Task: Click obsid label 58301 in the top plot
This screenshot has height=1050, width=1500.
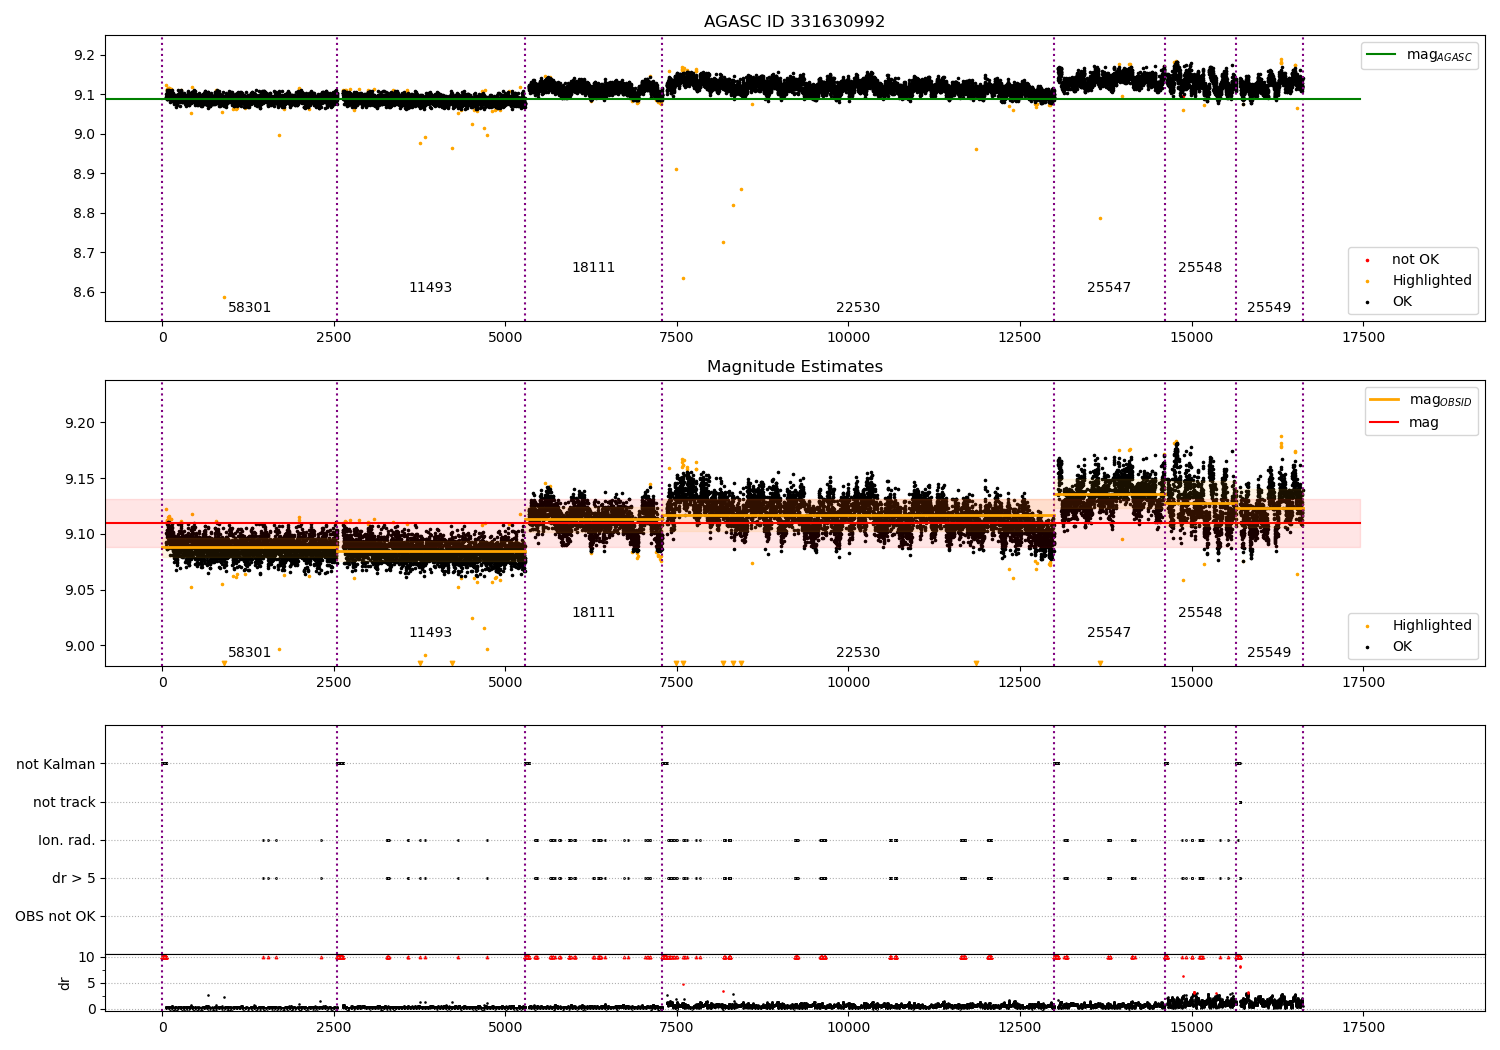Action: (x=249, y=308)
